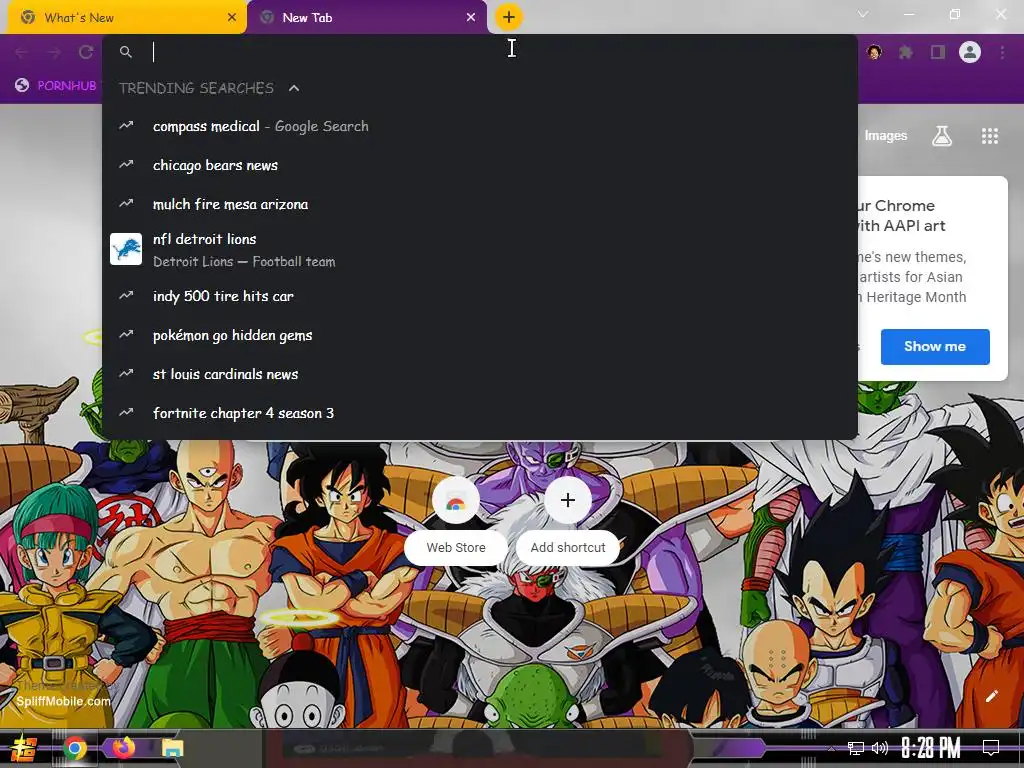Open Google Images link
The image size is (1024, 768).
click(x=886, y=136)
